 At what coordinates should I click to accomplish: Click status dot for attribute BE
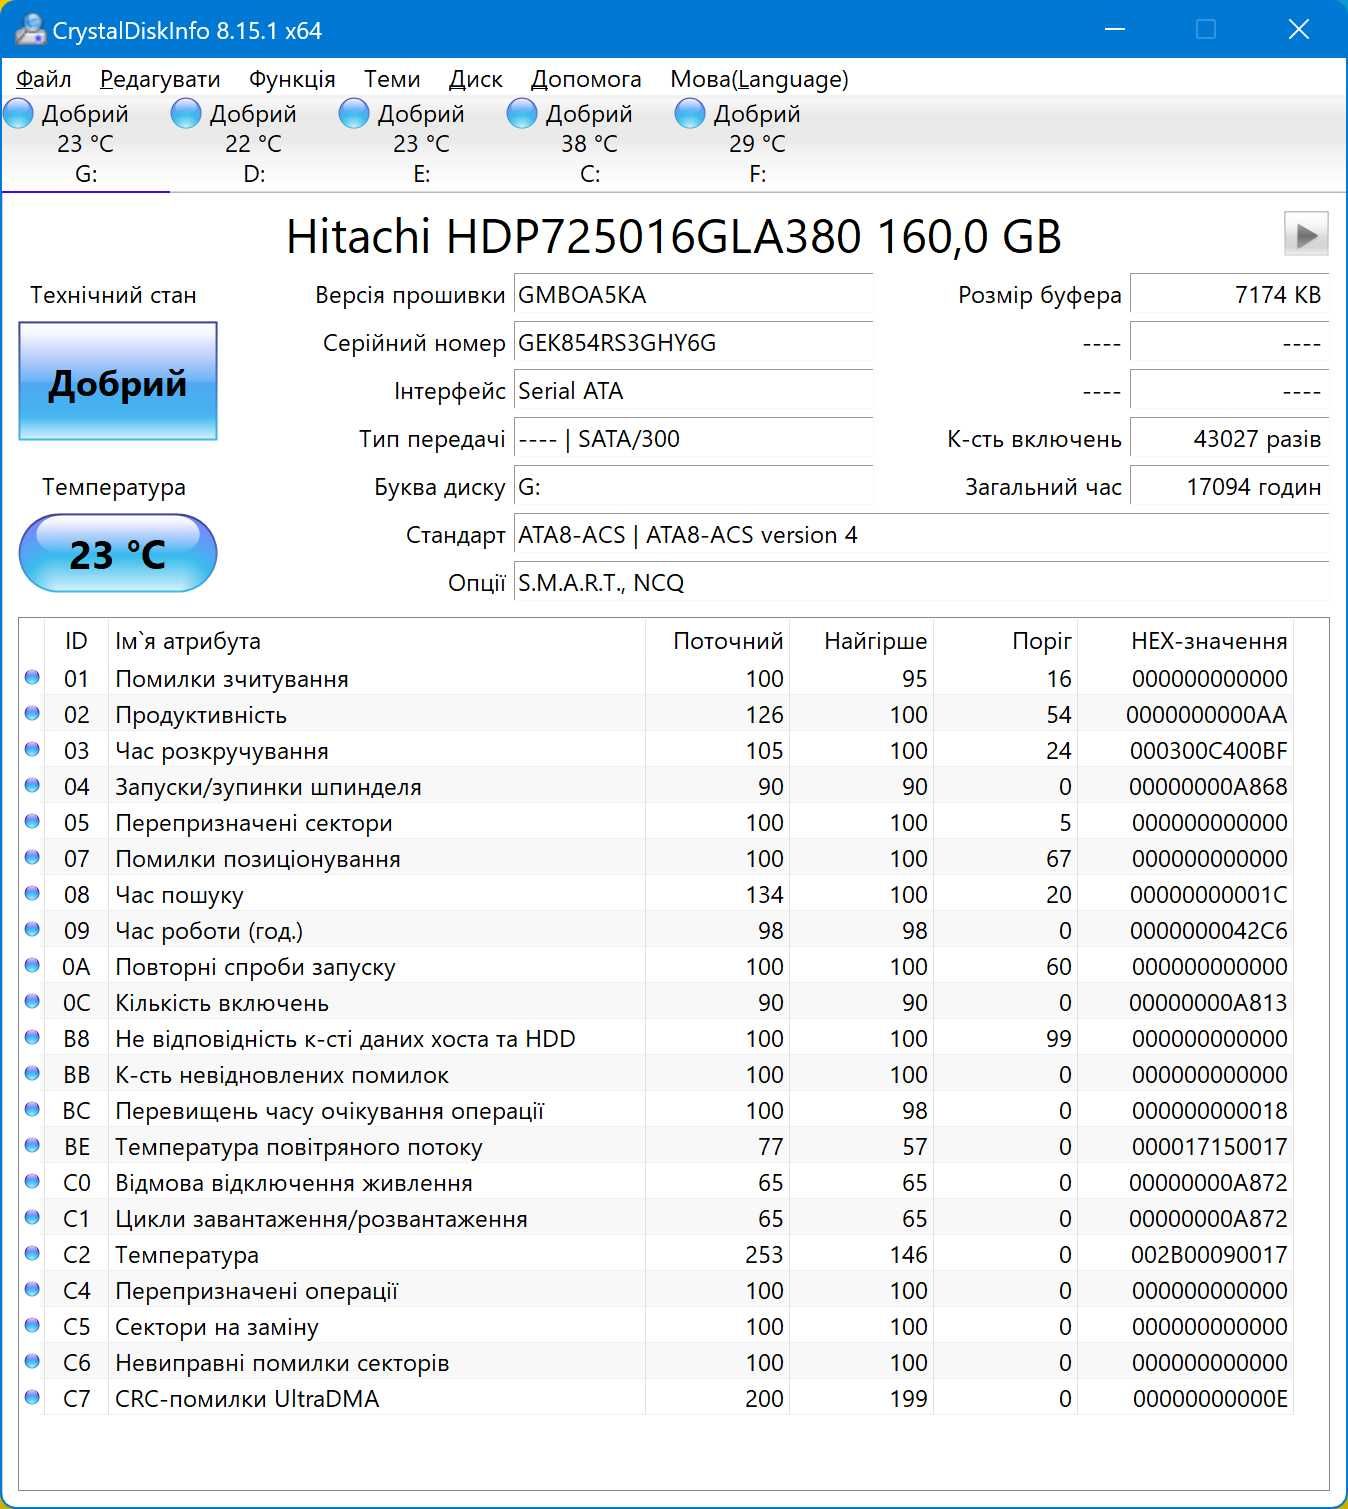(32, 1145)
